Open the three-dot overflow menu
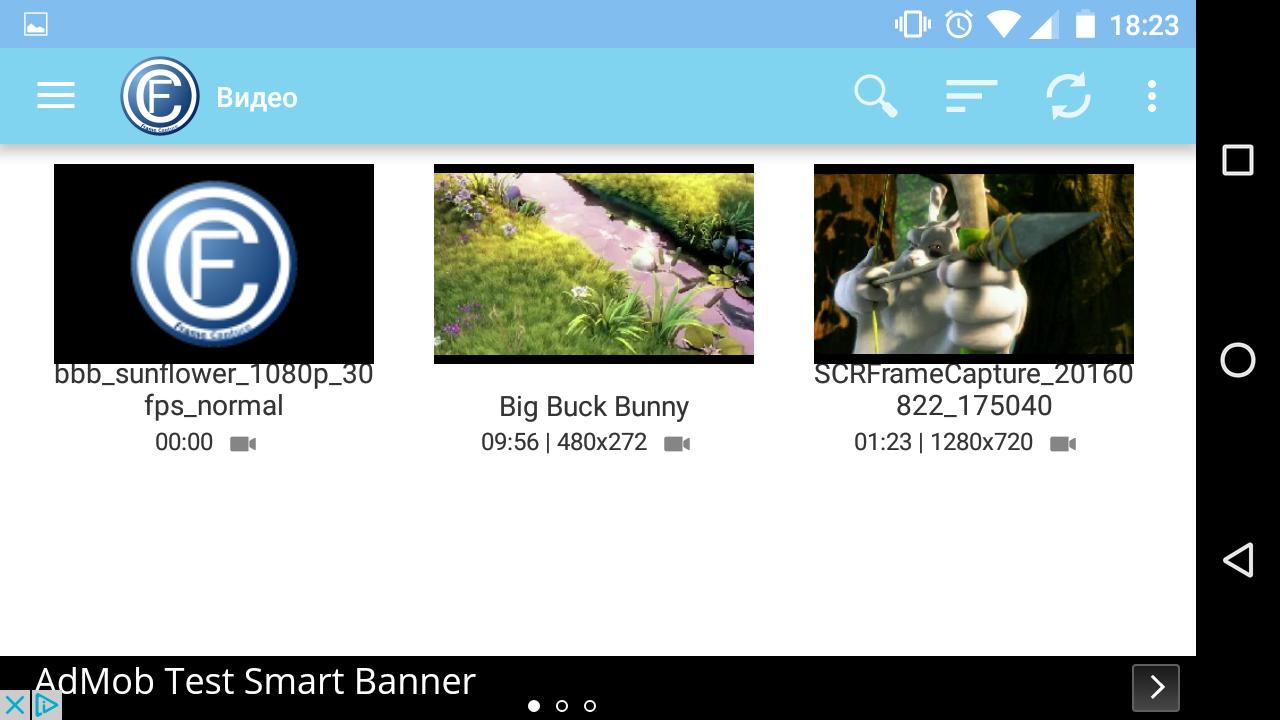This screenshot has width=1280, height=720. click(x=1152, y=96)
